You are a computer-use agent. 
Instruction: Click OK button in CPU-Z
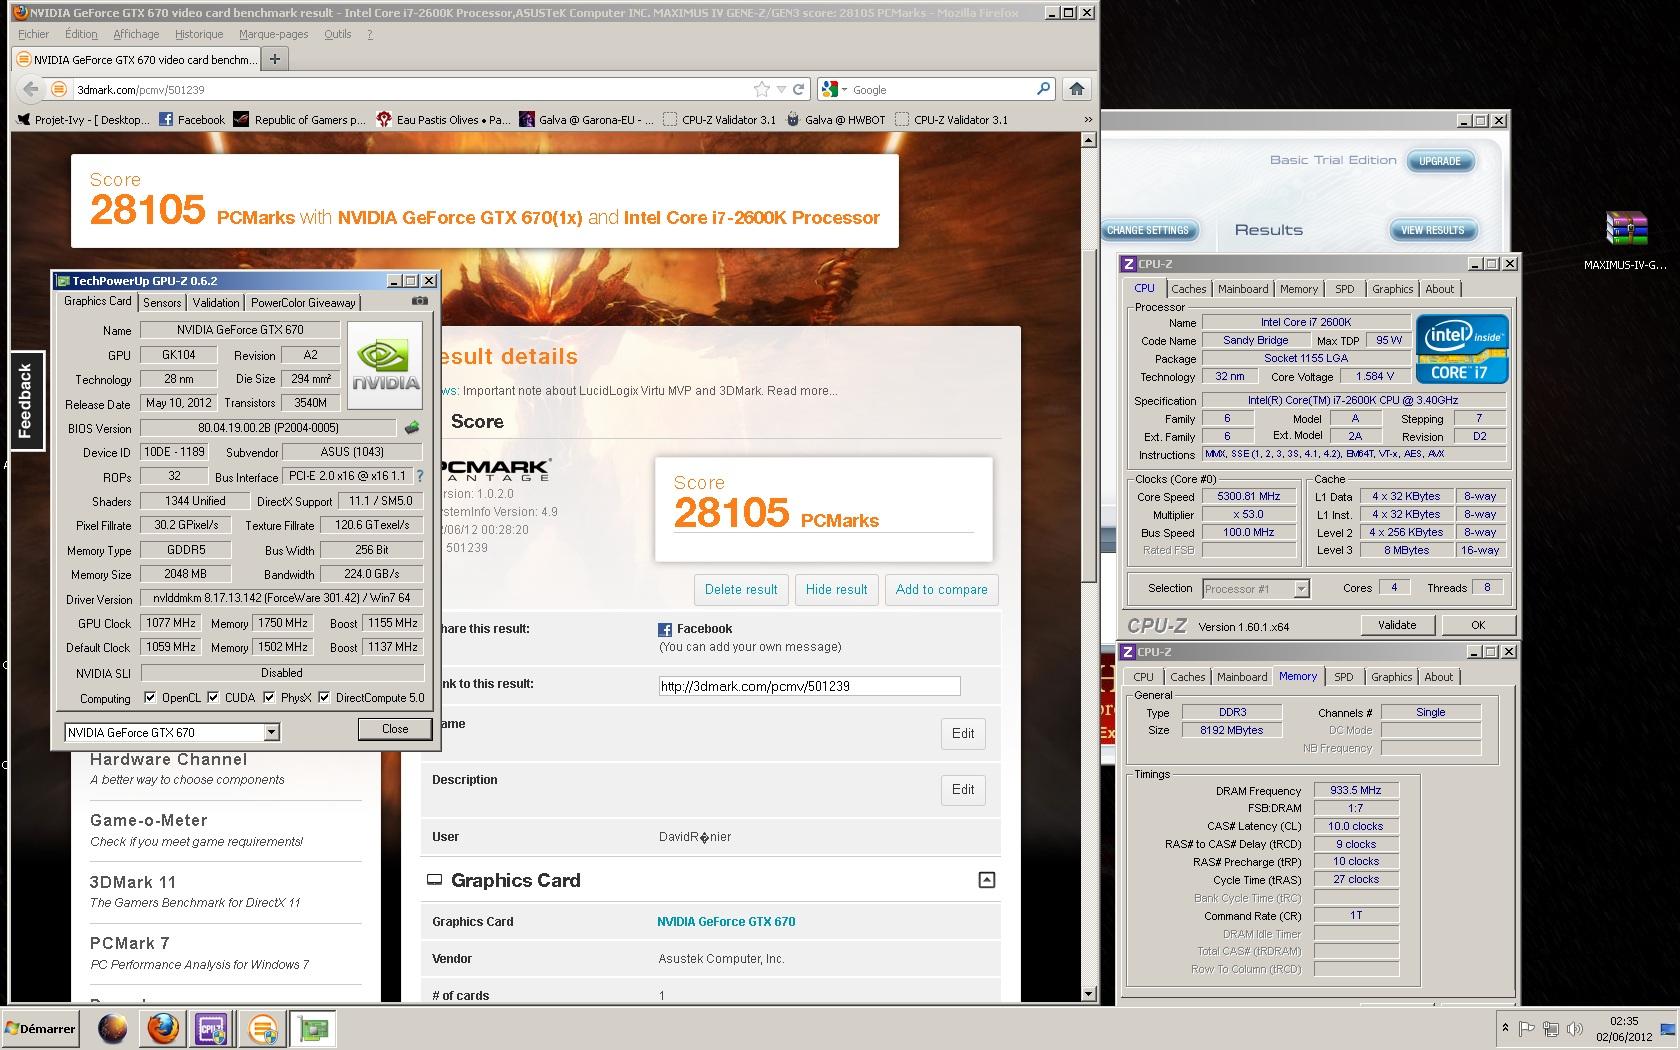1478,625
